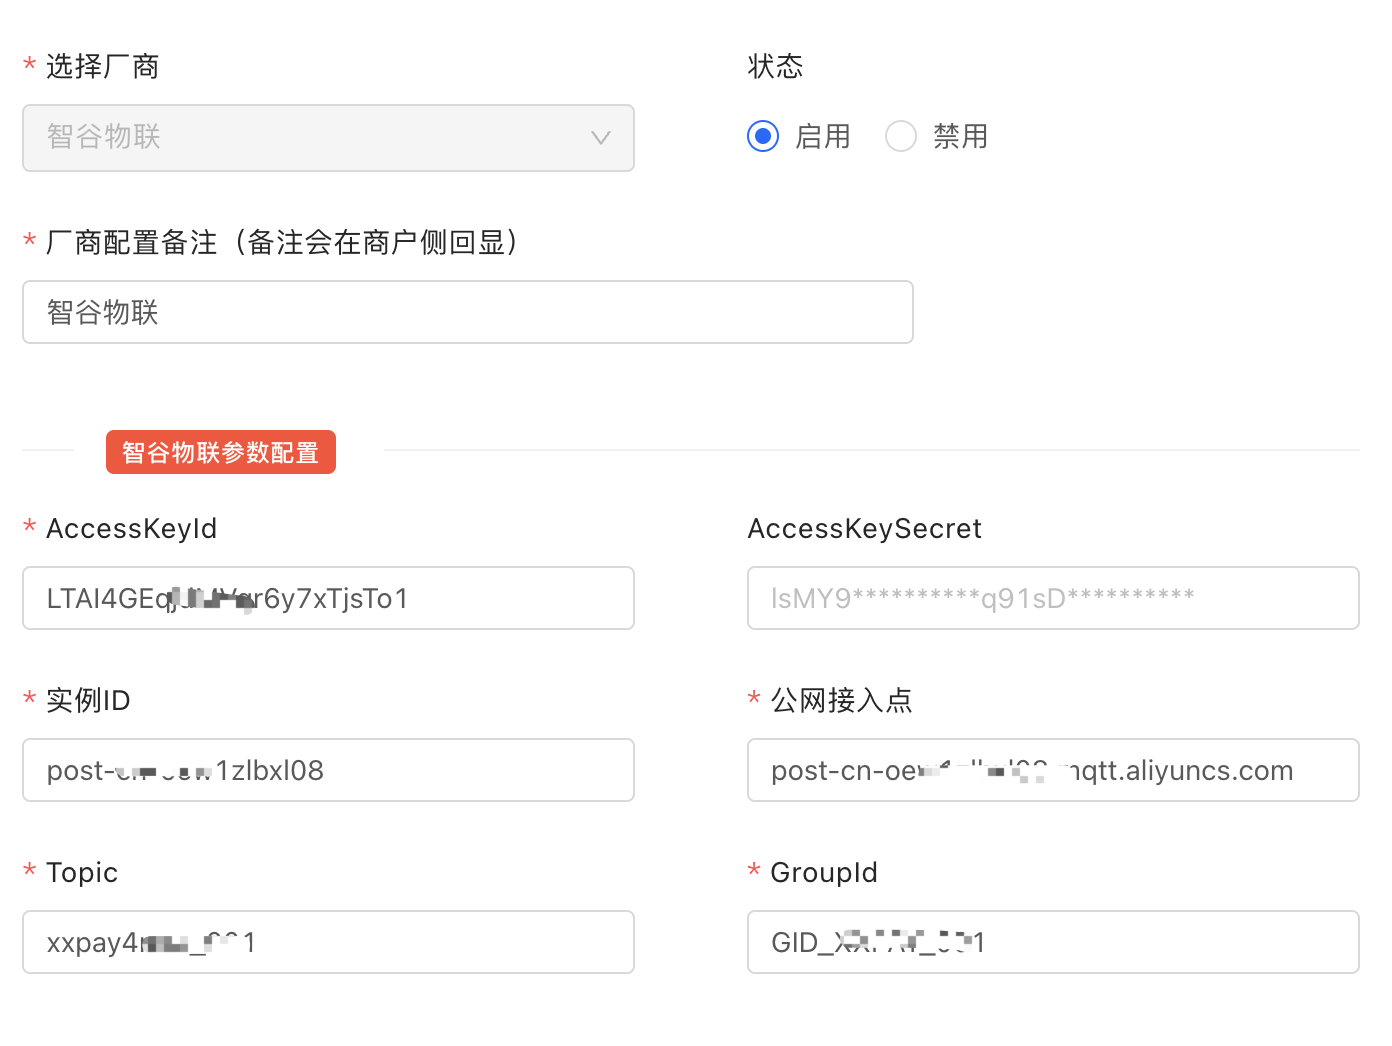Click the AccessKeySecret label text

[865, 528]
